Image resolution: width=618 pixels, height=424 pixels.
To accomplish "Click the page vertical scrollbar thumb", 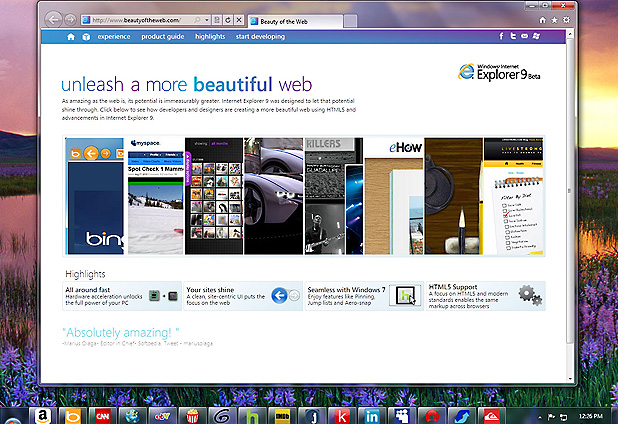I will 570,191.
